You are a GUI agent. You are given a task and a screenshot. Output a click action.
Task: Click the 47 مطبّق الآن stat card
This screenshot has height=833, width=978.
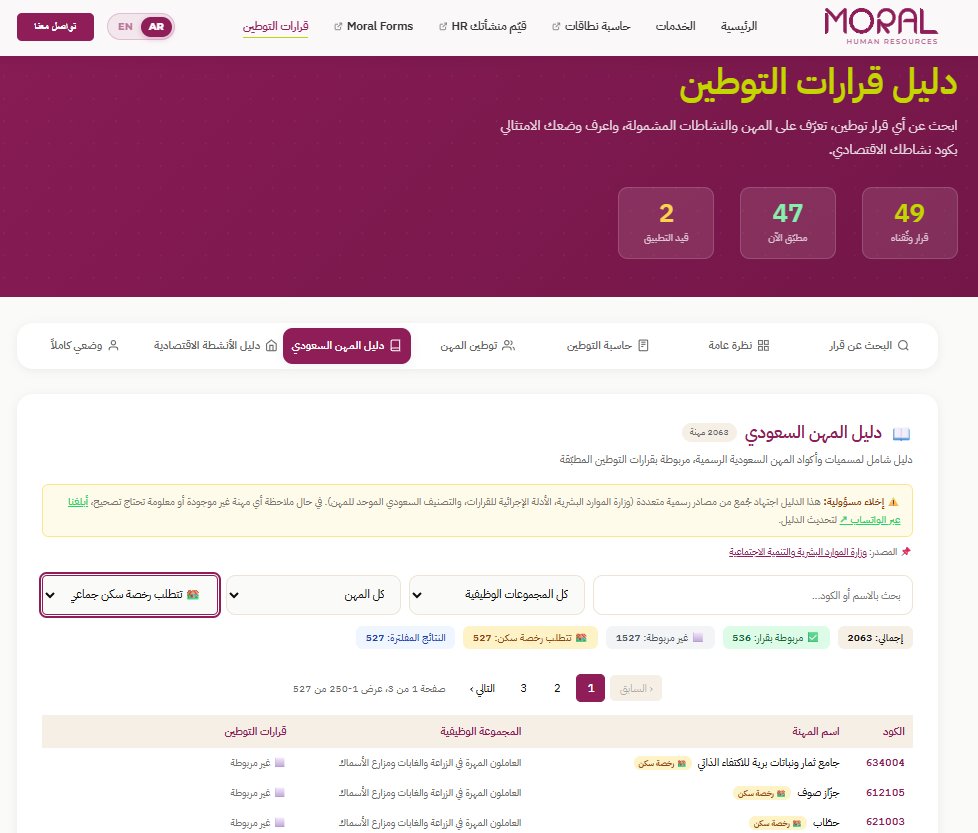coord(788,223)
